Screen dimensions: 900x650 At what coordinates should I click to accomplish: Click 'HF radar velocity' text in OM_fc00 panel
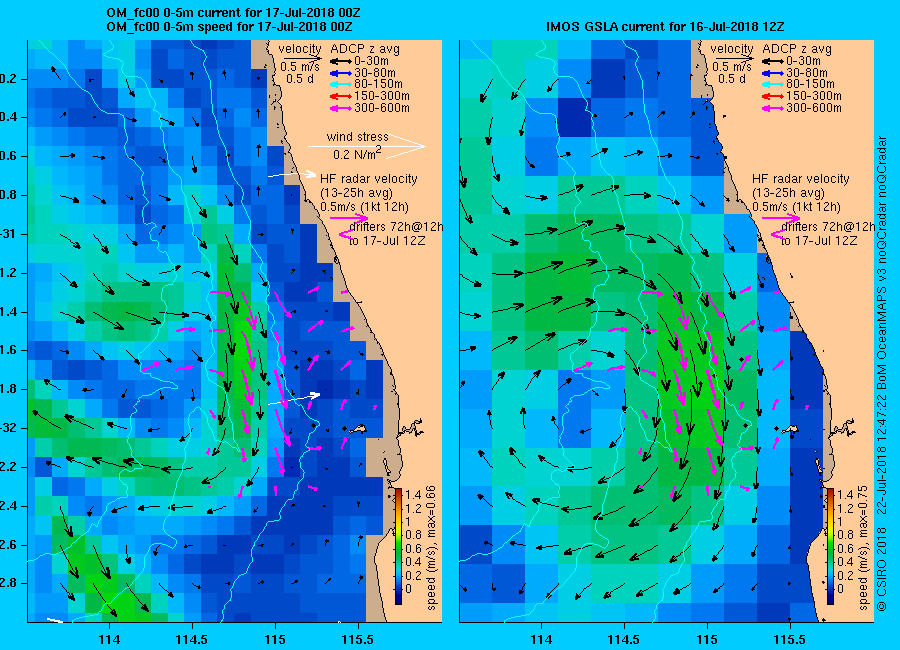[369, 179]
